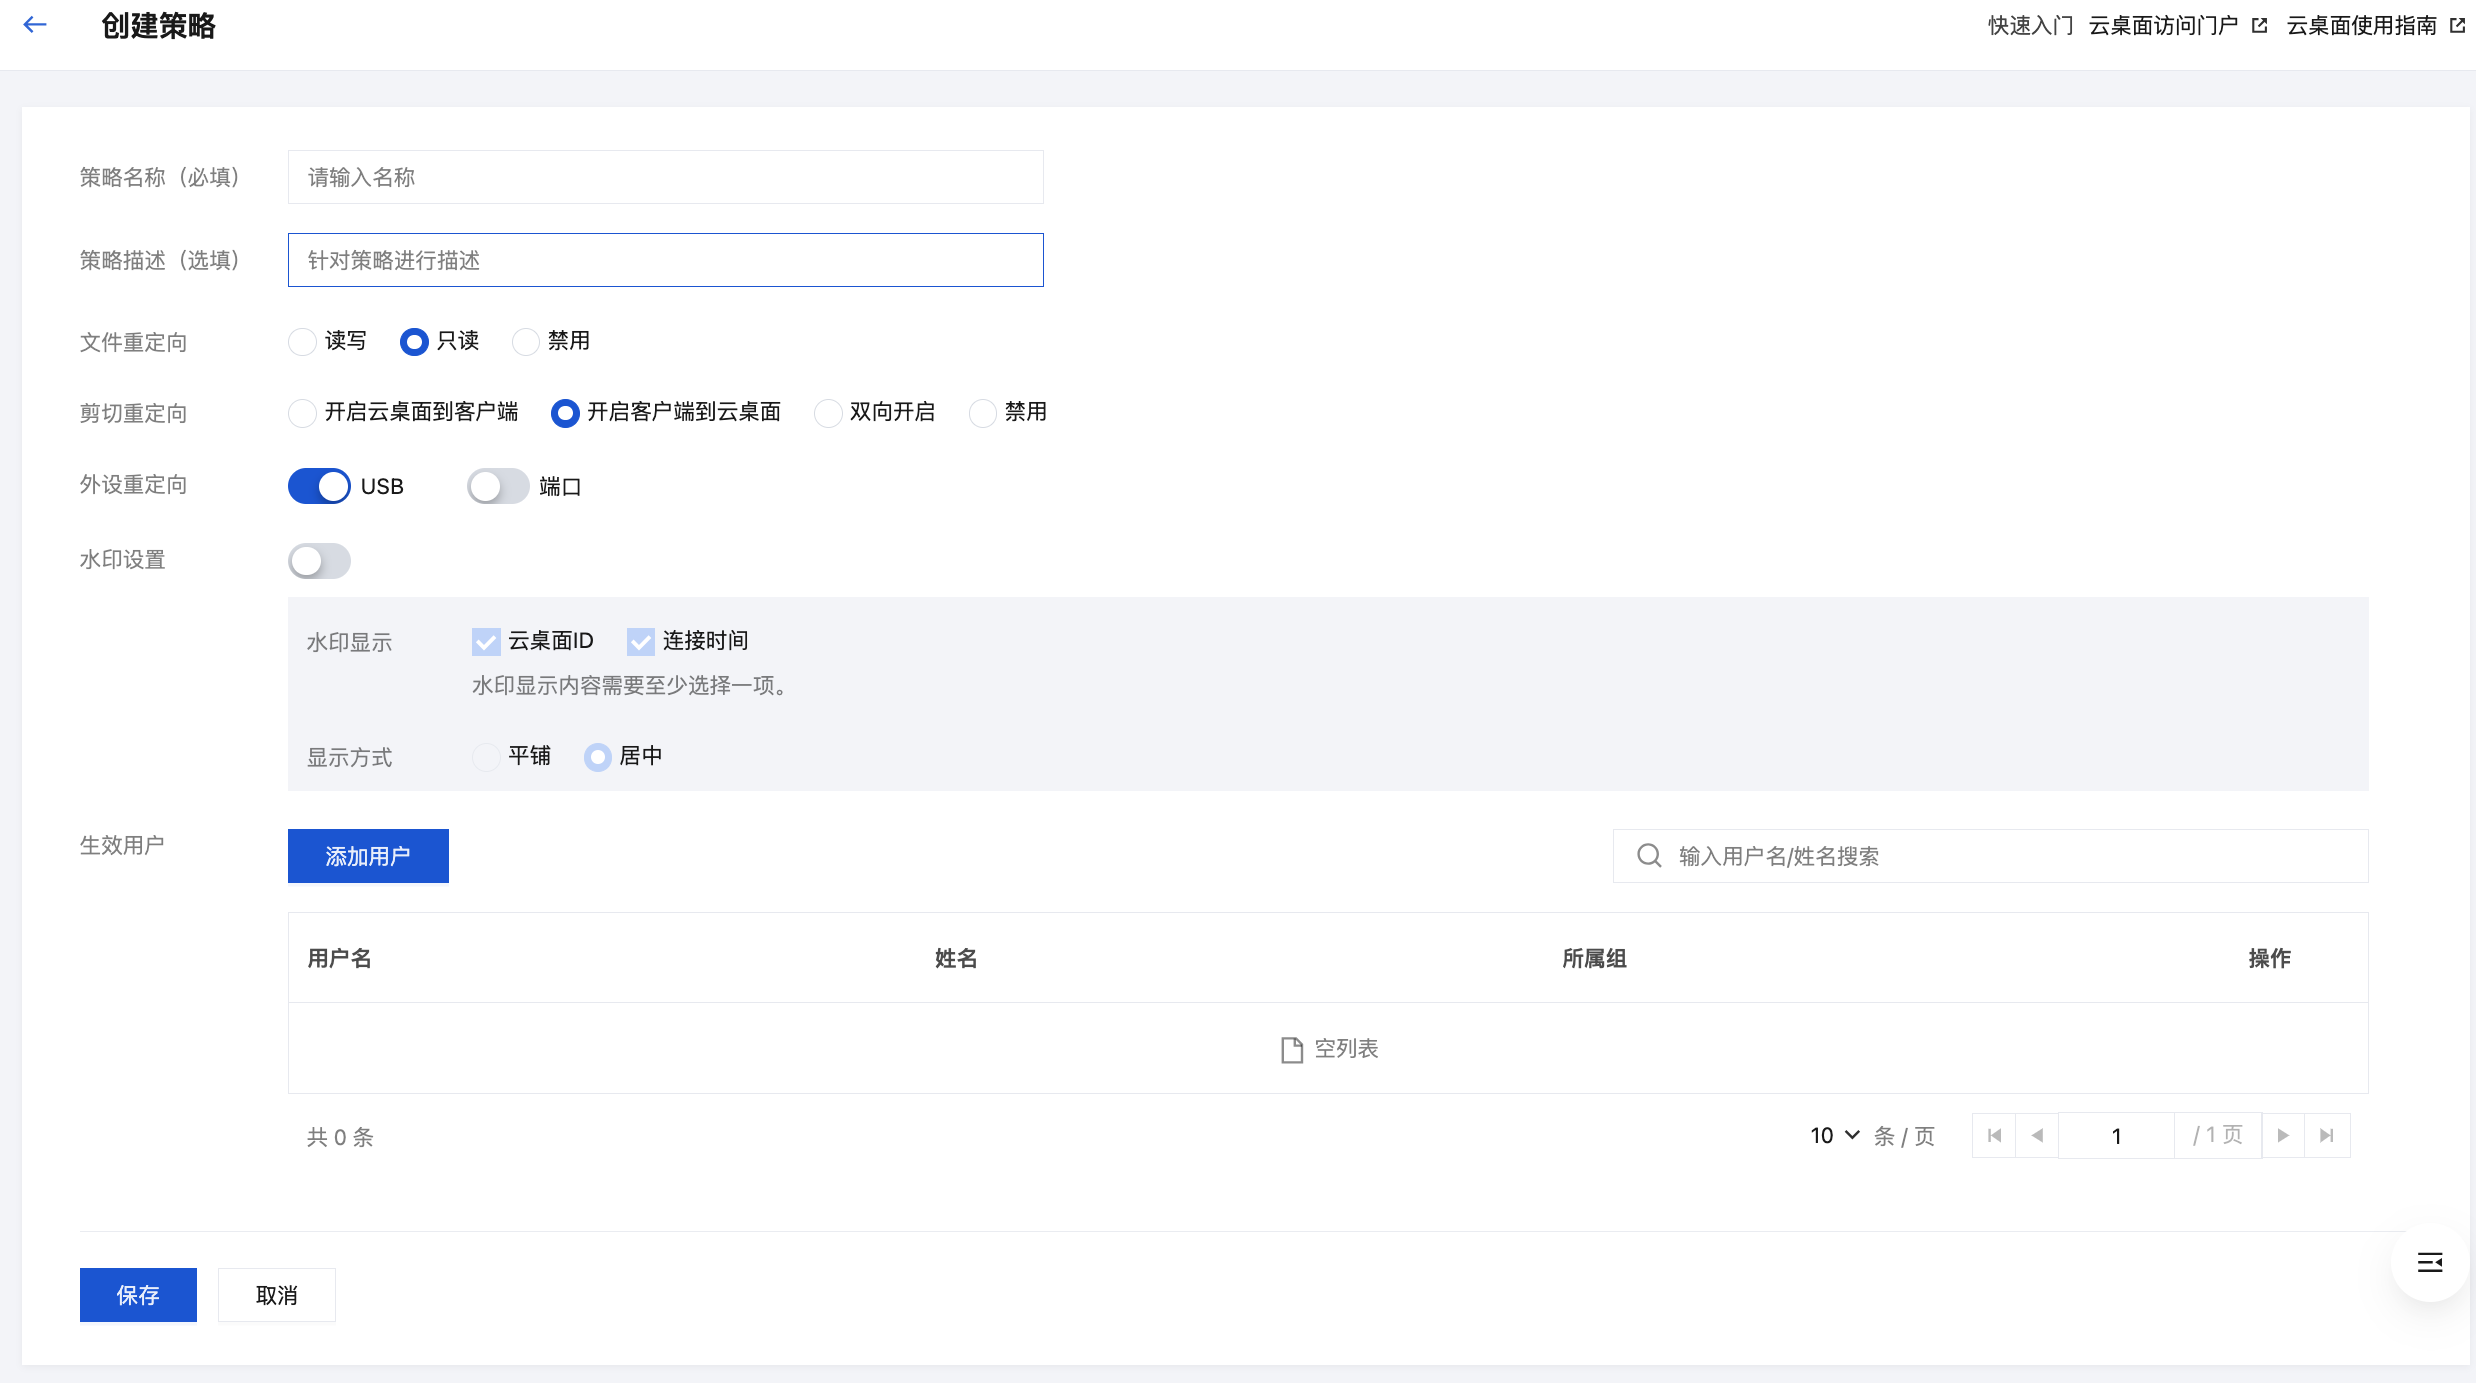Screen dimensions: 2476x1383
Task: Click the 保存 button
Action: (138, 1295)
